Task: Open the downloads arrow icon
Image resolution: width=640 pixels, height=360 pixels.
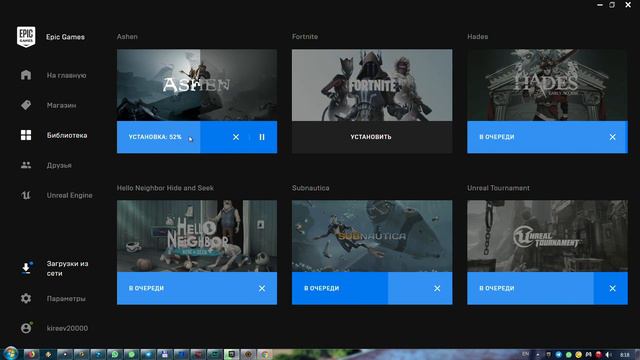Action: [x=26, y=268]
